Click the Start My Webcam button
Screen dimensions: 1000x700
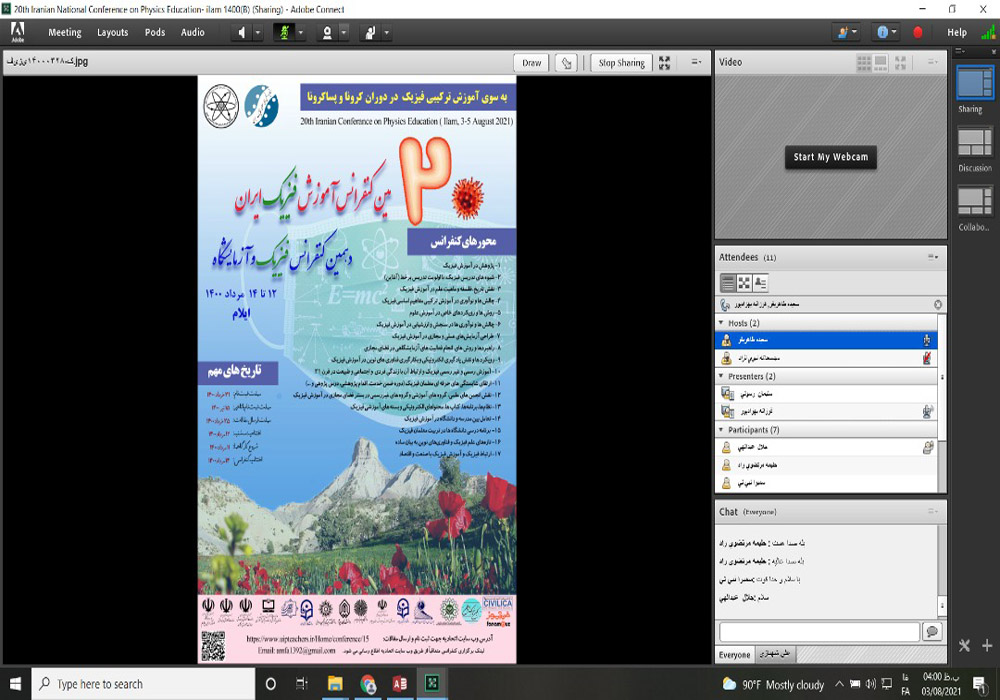pos(831,157)
